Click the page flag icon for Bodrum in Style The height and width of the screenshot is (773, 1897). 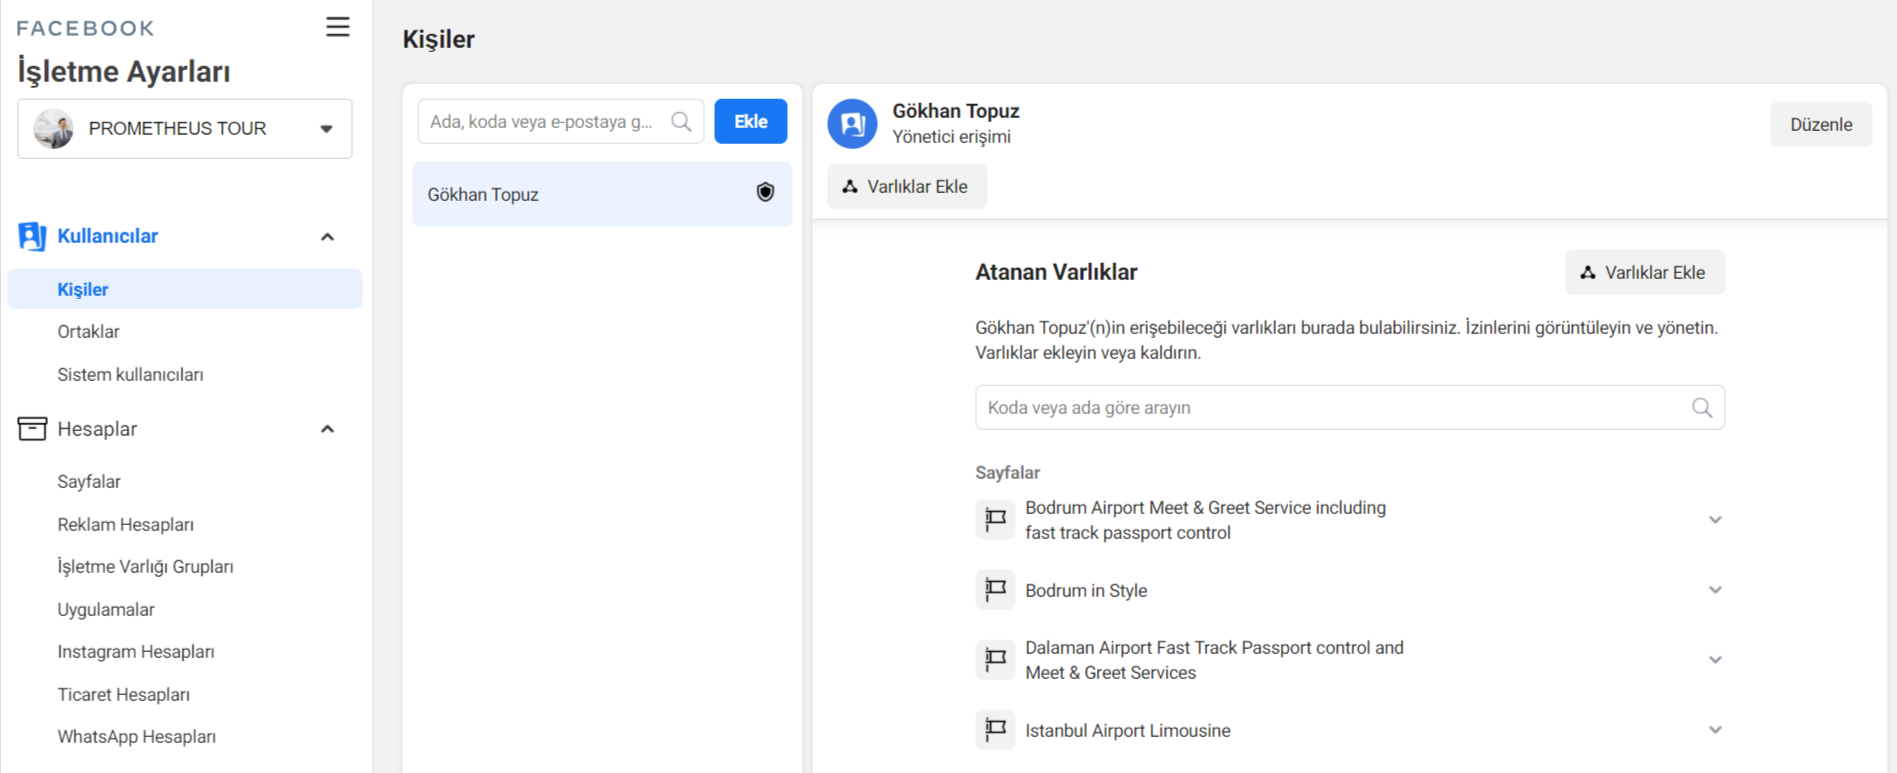pos(995,590)
